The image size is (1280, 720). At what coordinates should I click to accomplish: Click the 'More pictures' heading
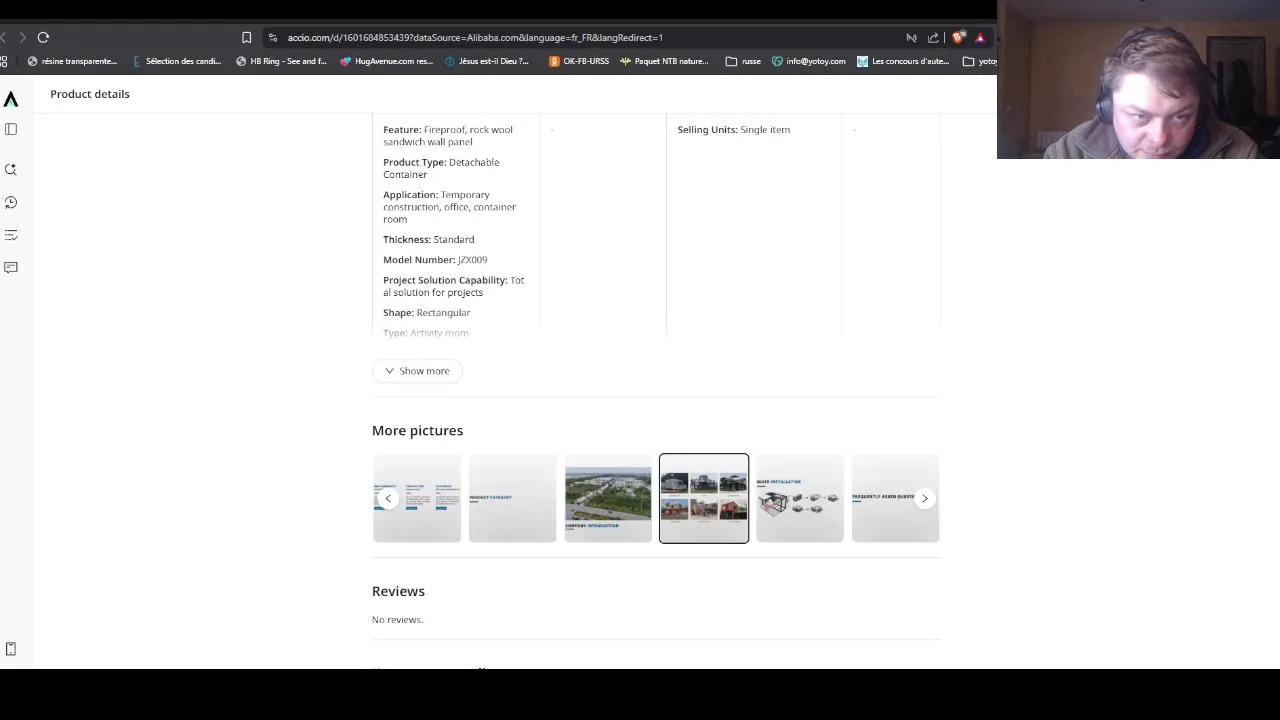(x=417, y=431)
